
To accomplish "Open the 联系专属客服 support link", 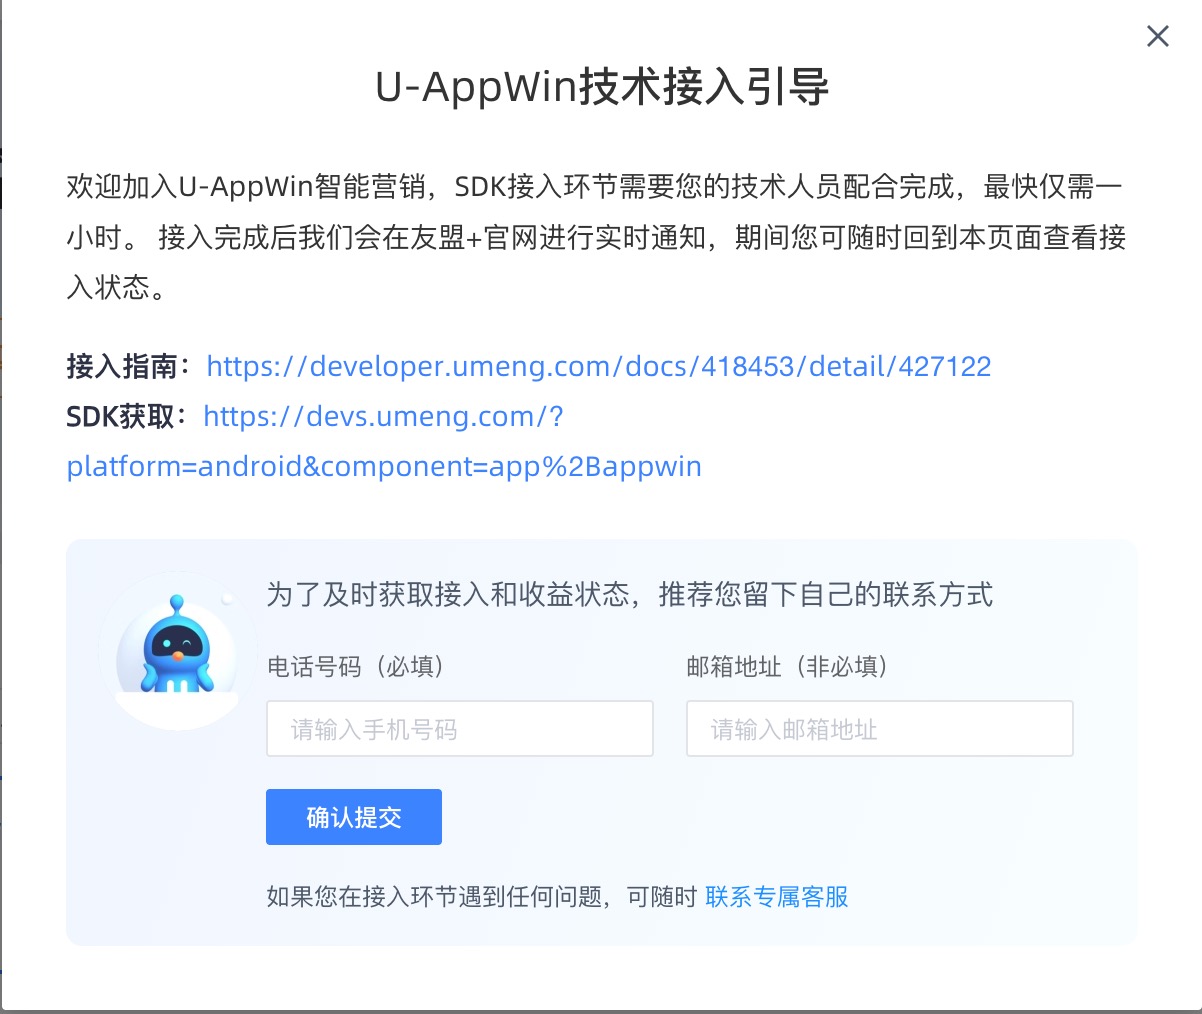I will tap(776, 897).
